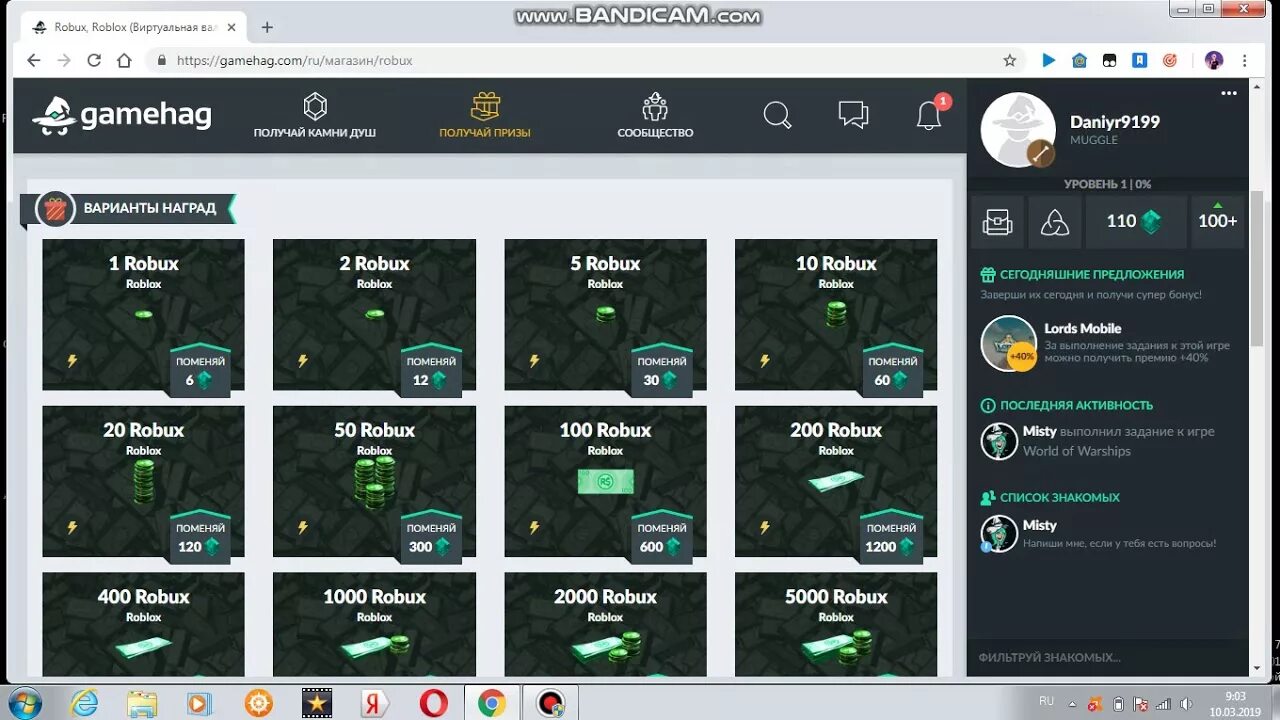Click the 100+ rank indicator
1280x720 pixels.
(1217, 222)
